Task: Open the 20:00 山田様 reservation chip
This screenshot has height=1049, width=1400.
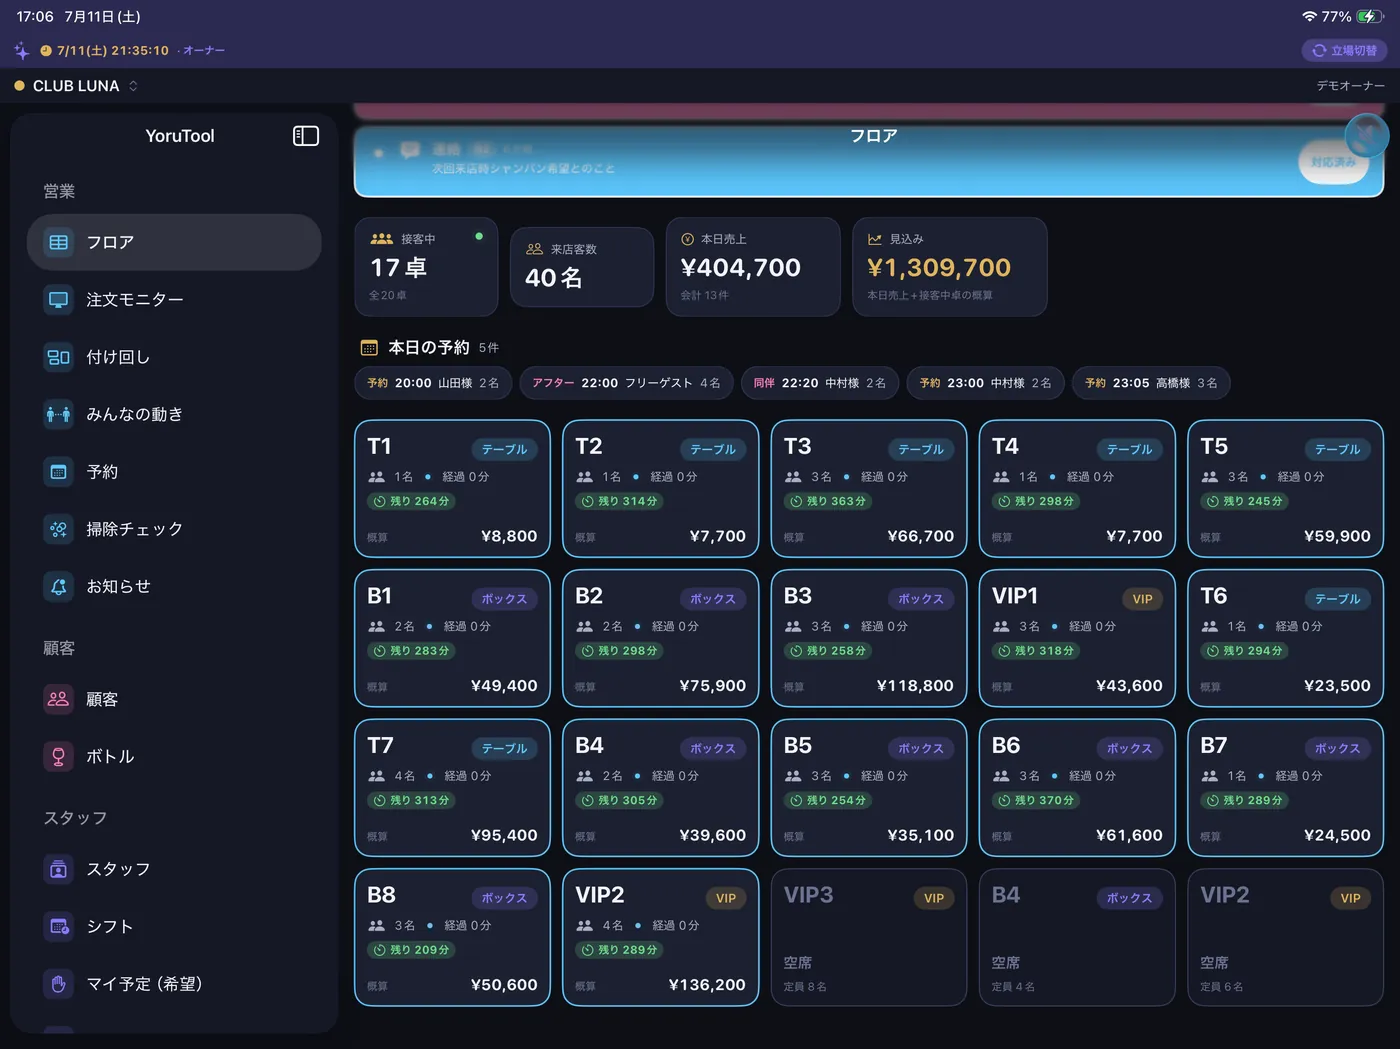Action: coord(433,383)
